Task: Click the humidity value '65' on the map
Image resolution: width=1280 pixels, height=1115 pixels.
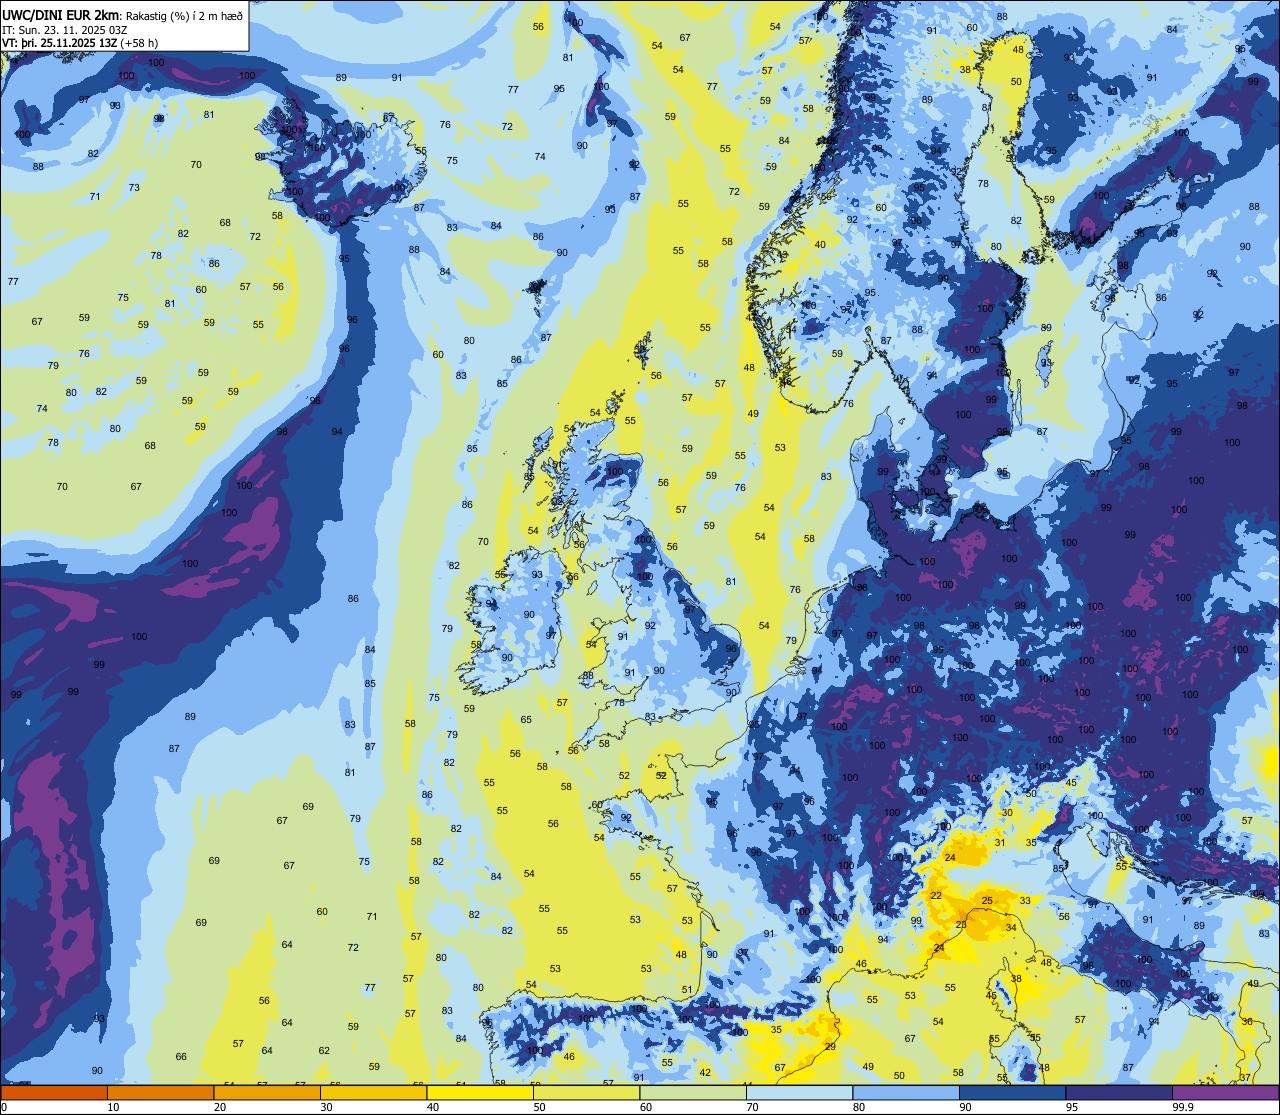Action: point(526,719)
